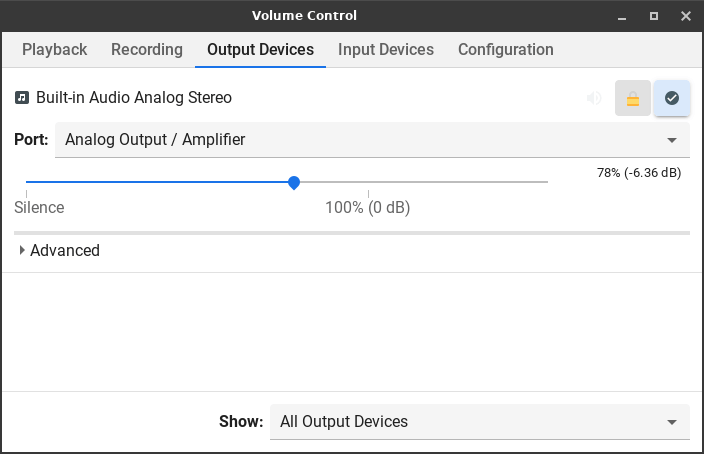
Task: Select the Output Devices tab
Action: tap(260, 50)
